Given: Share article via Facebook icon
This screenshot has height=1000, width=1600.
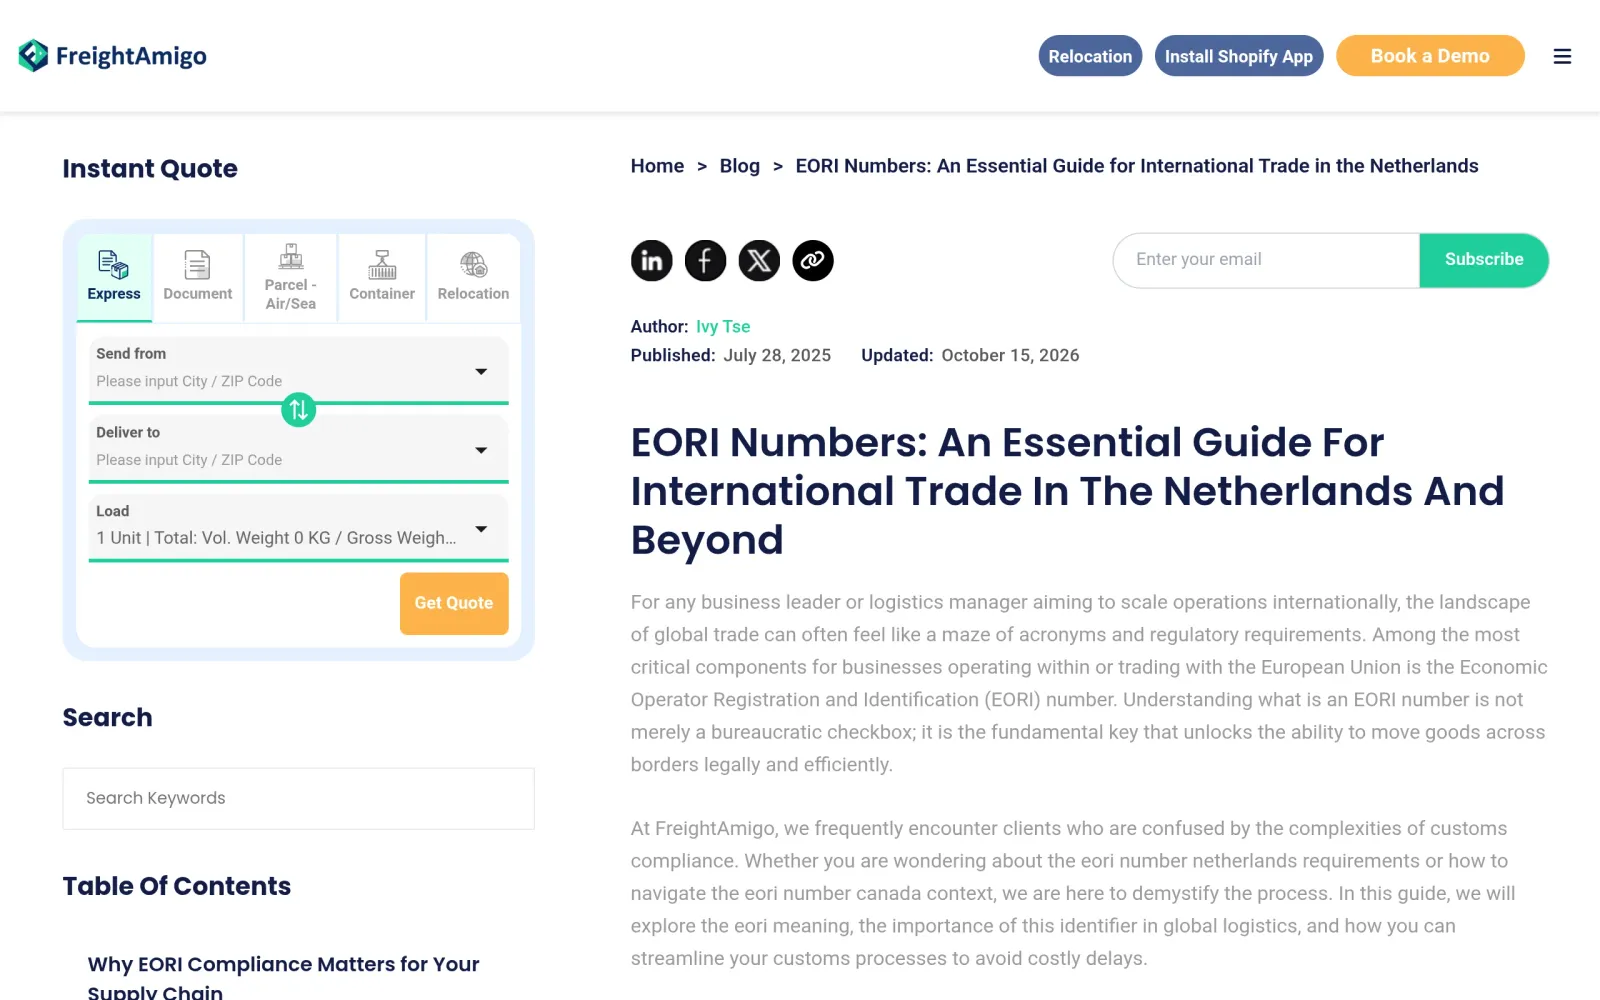Looking at the screenshot, I should click(705, 261).
